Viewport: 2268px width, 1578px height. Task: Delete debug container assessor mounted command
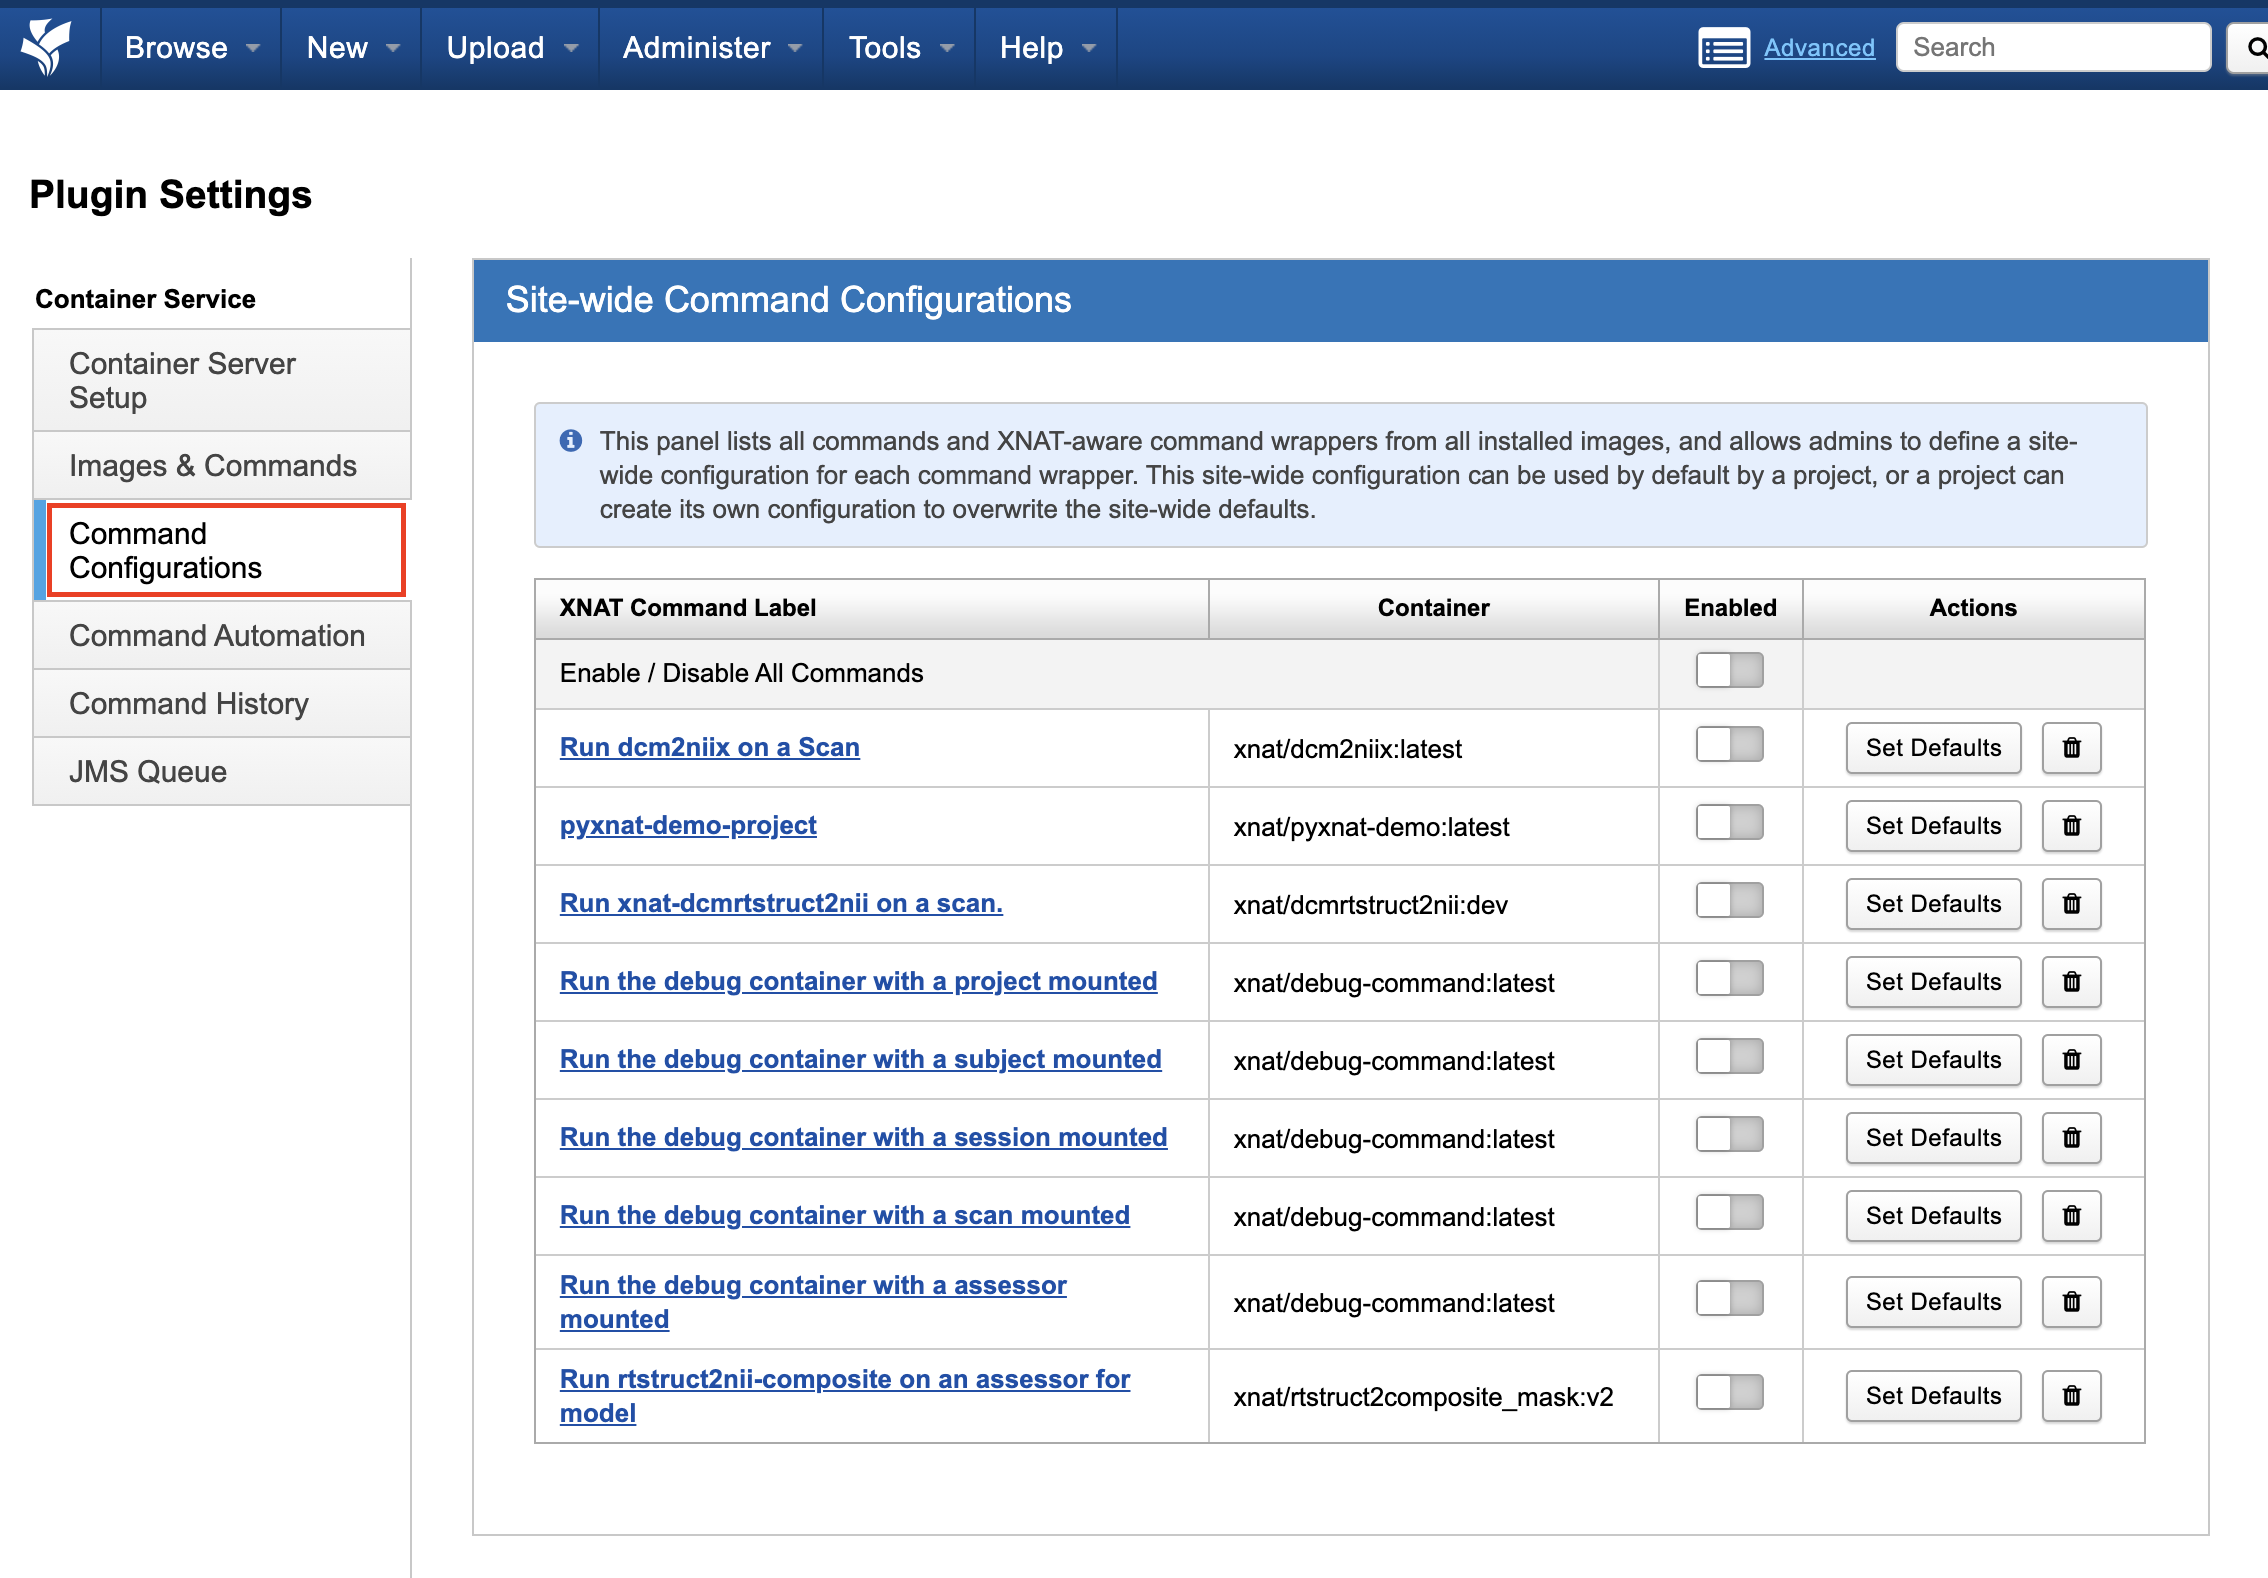[x=2071, y=1302]
